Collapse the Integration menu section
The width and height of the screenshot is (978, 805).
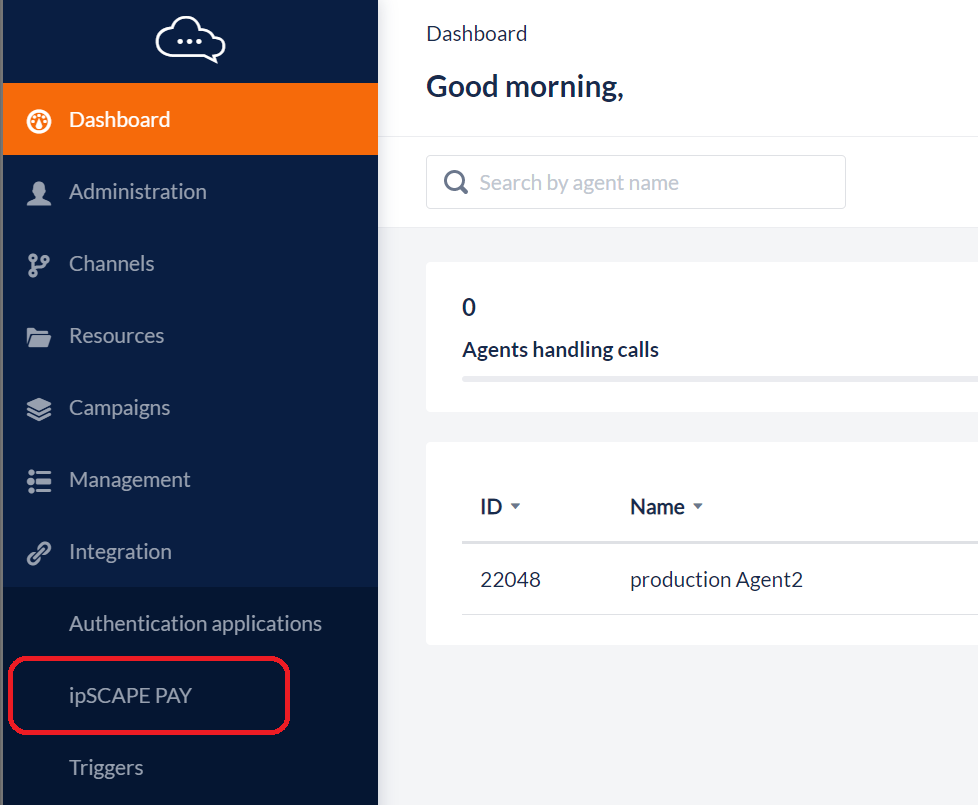120,552
